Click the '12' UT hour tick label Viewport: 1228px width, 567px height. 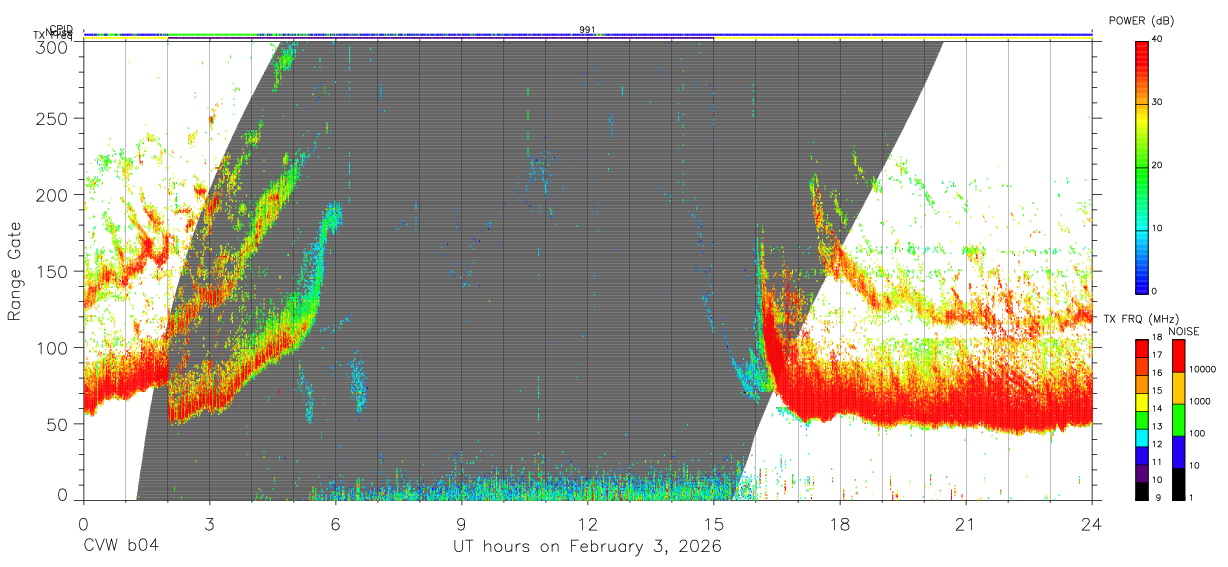pyautogui.click(x=587, y=523)
